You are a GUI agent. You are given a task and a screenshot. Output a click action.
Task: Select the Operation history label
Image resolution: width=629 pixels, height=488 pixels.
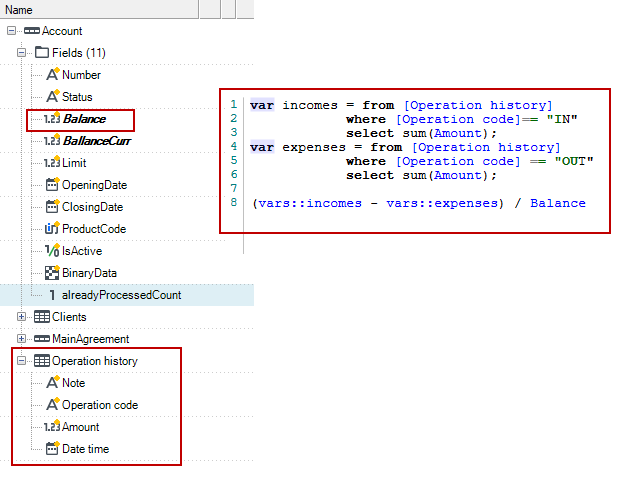coord(95,361)
